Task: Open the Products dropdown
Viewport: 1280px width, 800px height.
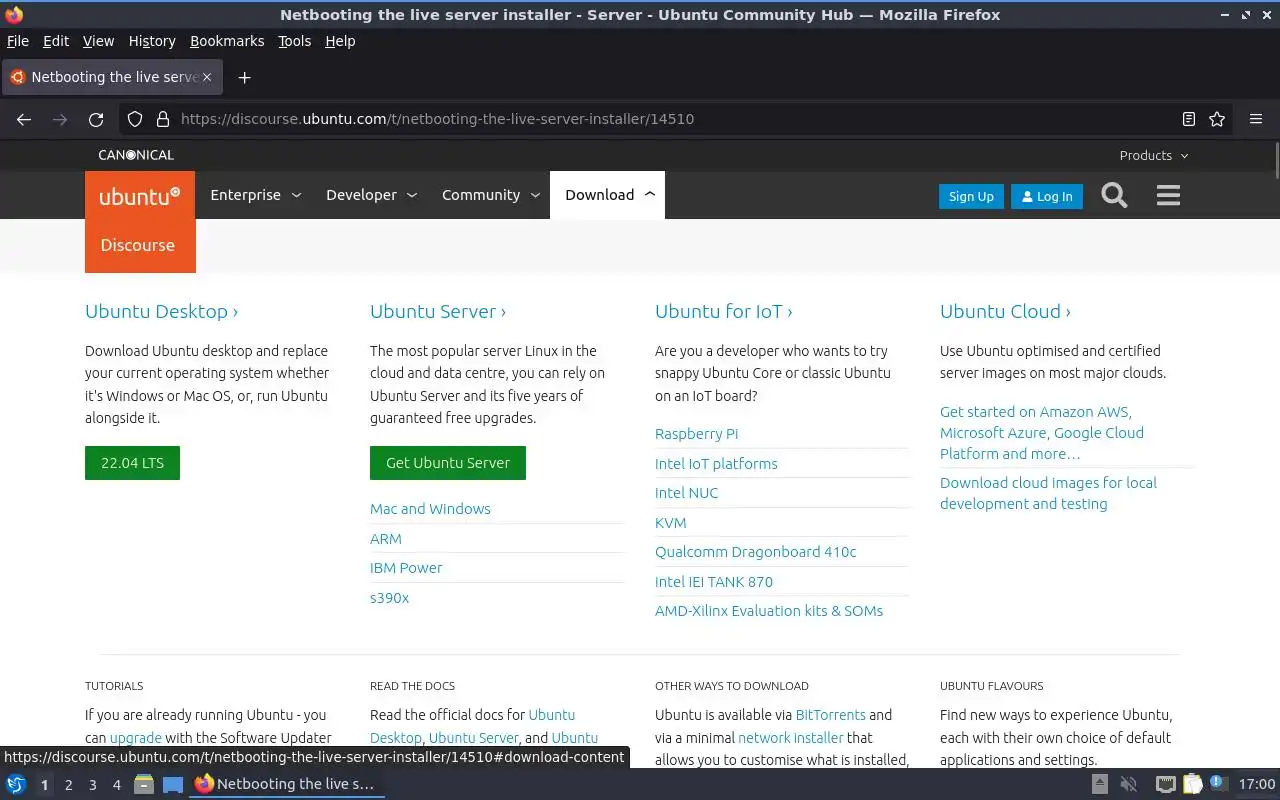Action: coord(1154,155)
